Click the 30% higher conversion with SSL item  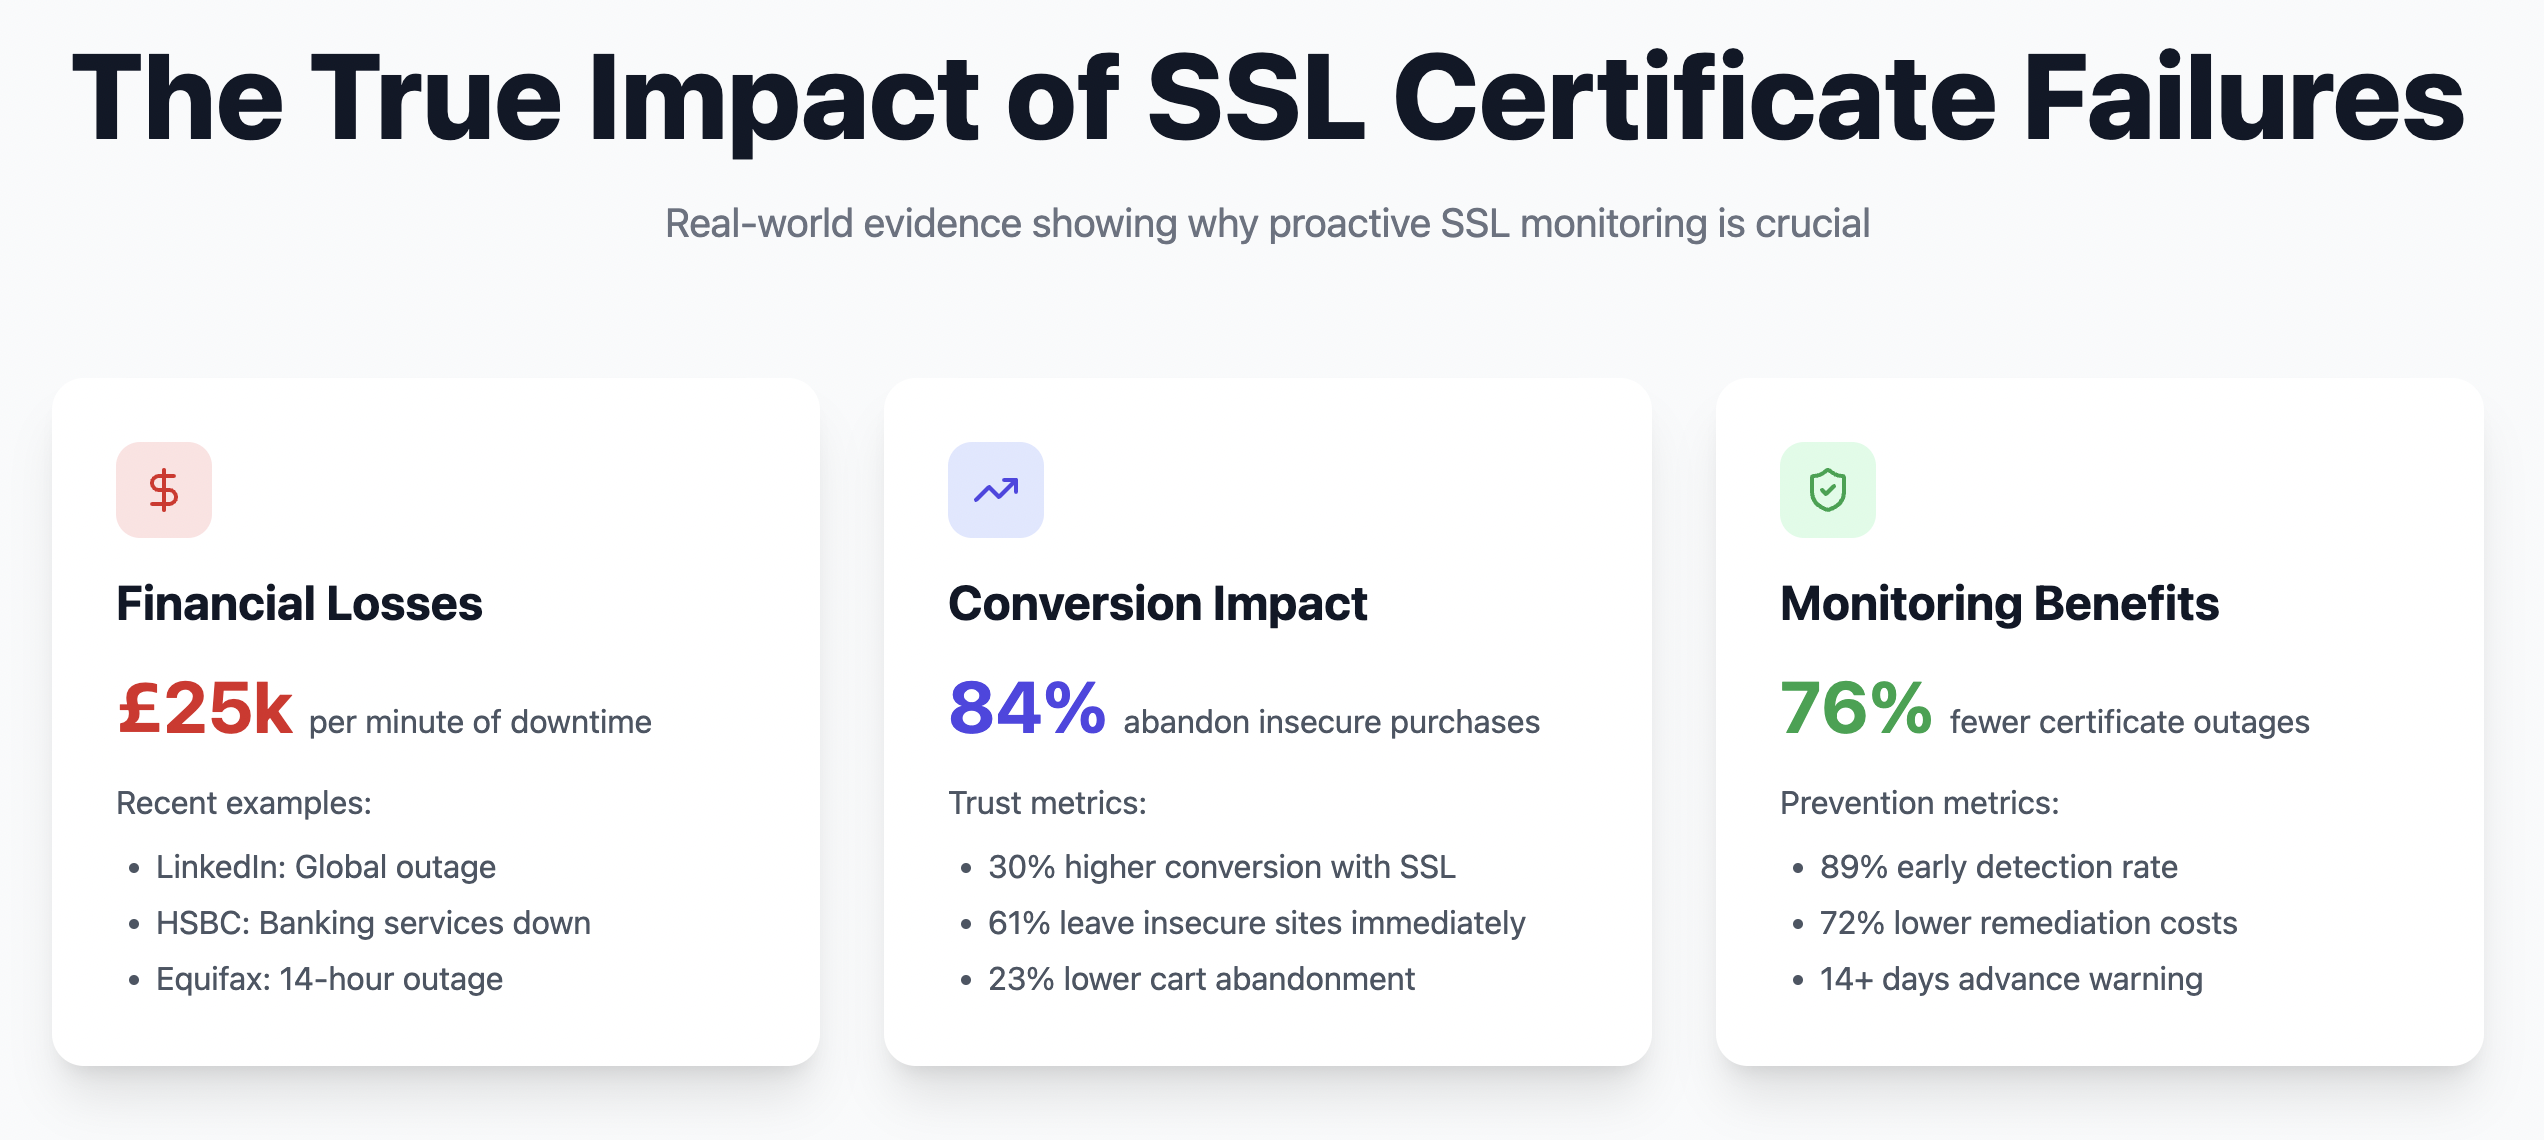1221,867
